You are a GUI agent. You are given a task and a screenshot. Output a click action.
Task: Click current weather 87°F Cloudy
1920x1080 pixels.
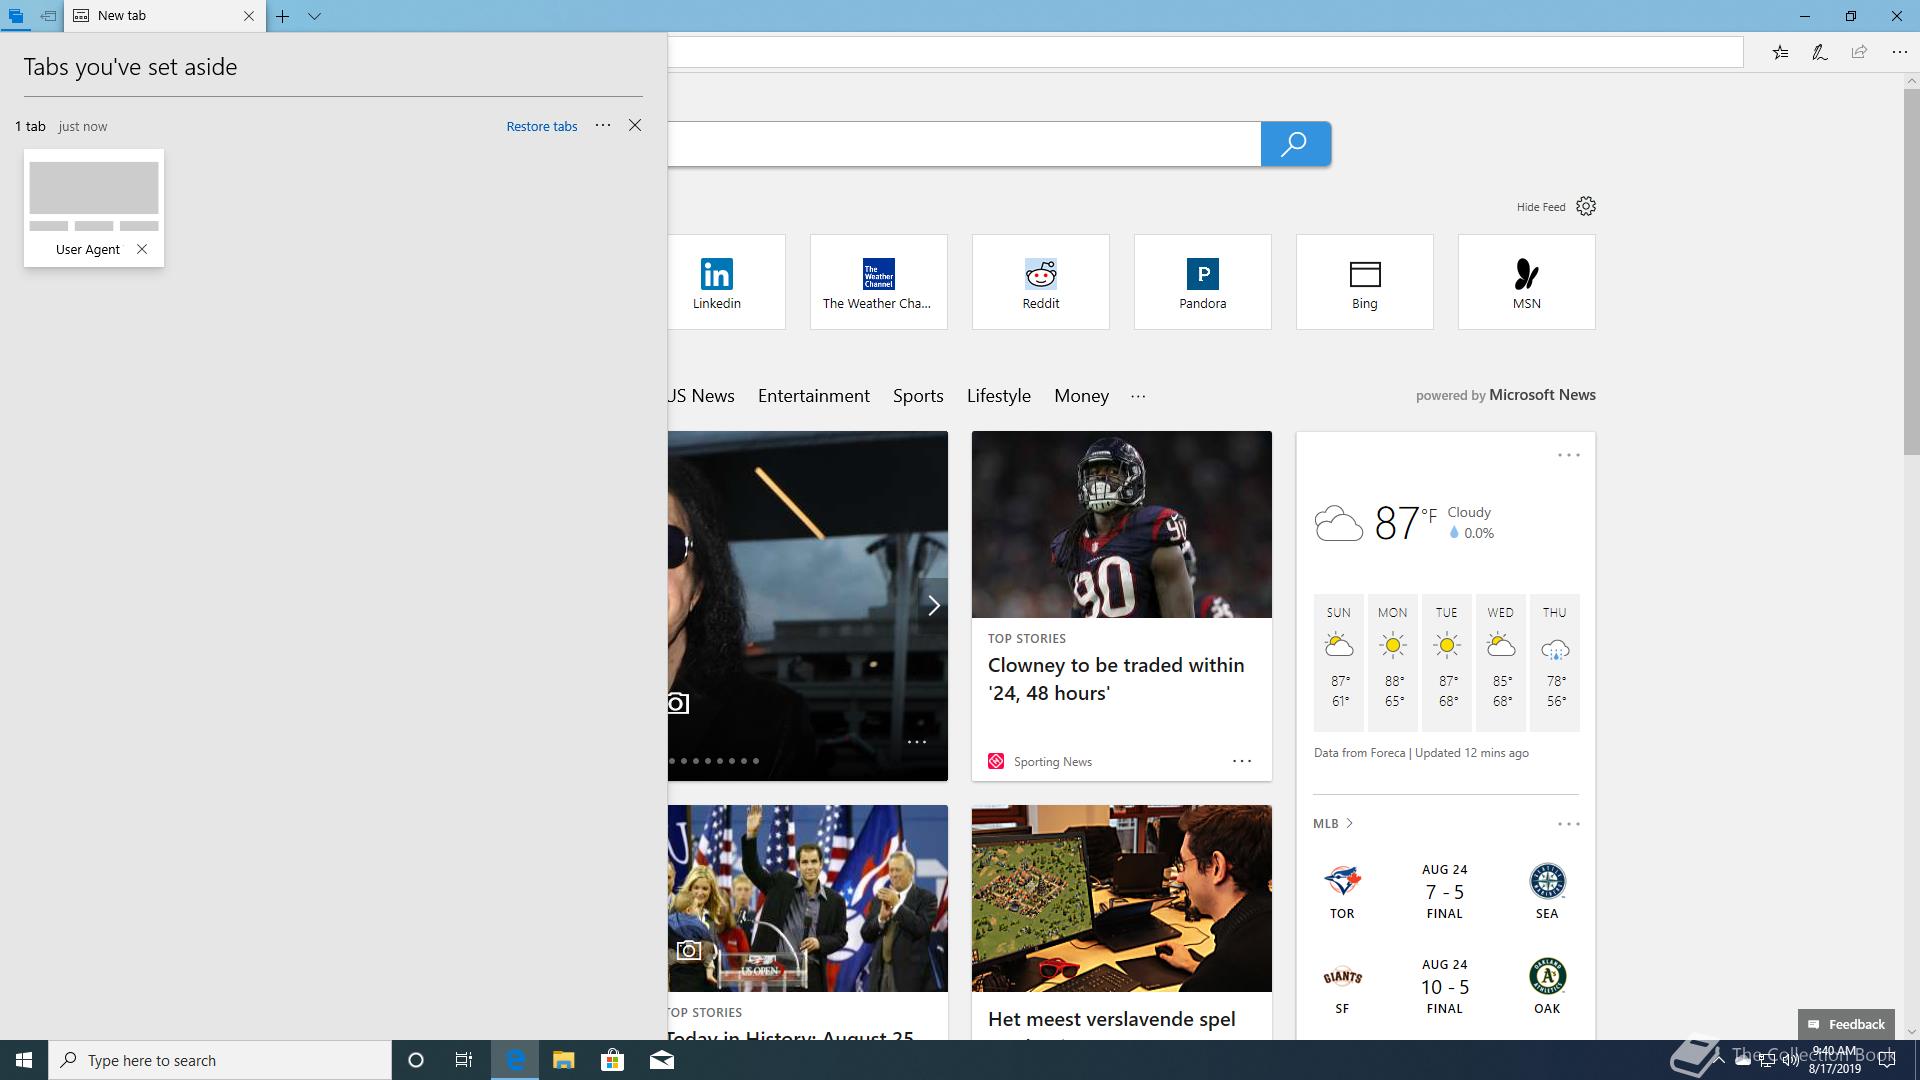1404,522
